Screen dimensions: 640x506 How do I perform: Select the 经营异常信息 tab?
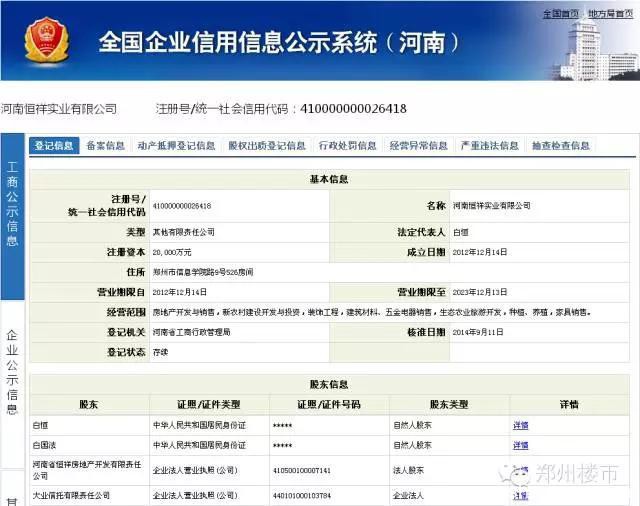point(418,146)
